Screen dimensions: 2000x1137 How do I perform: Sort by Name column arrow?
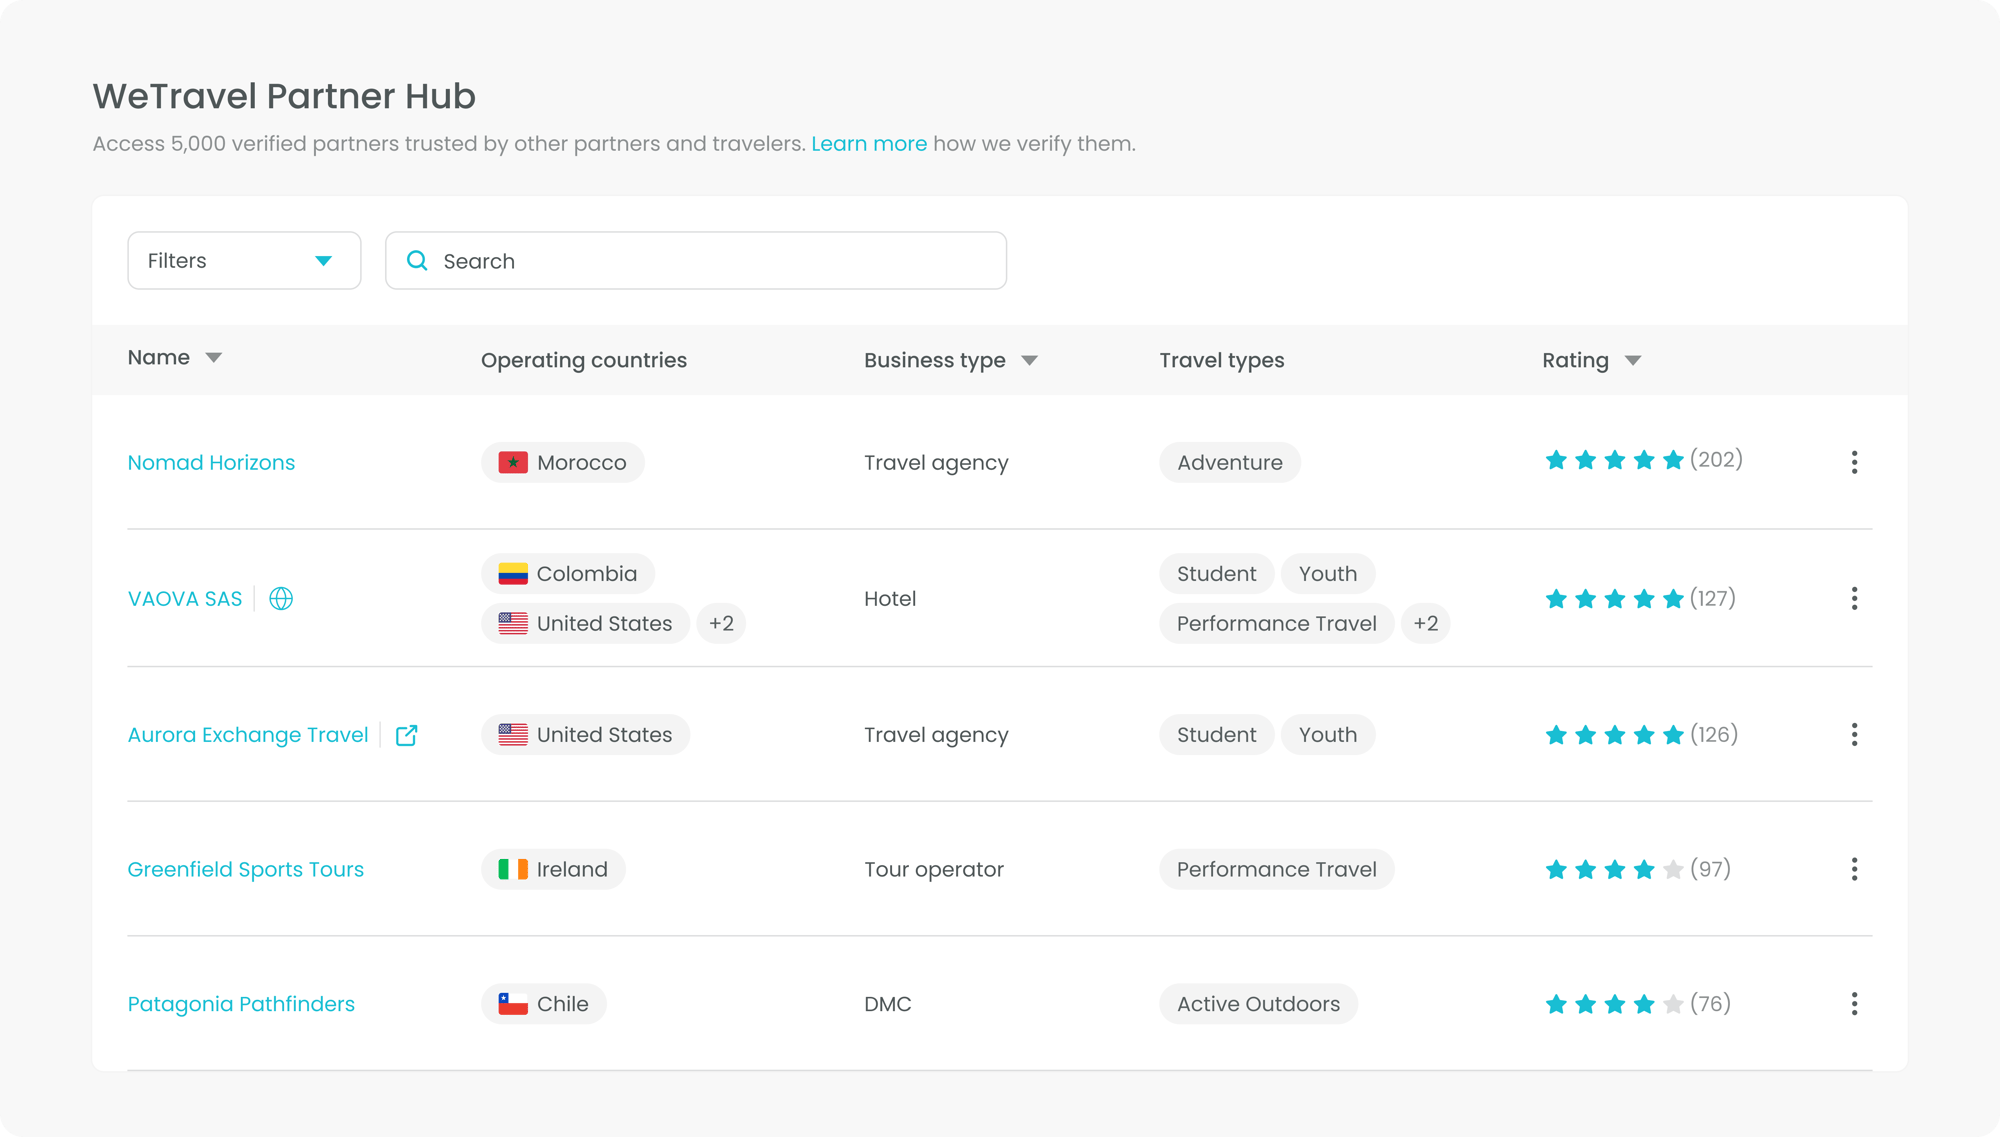(x=214, y=358)
